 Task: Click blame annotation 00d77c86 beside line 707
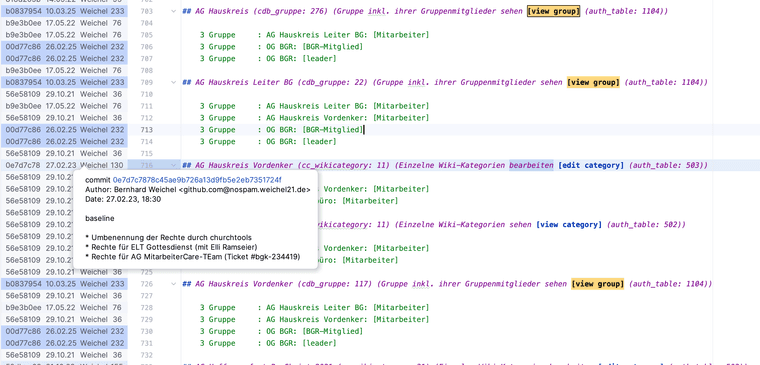point(64,58)
